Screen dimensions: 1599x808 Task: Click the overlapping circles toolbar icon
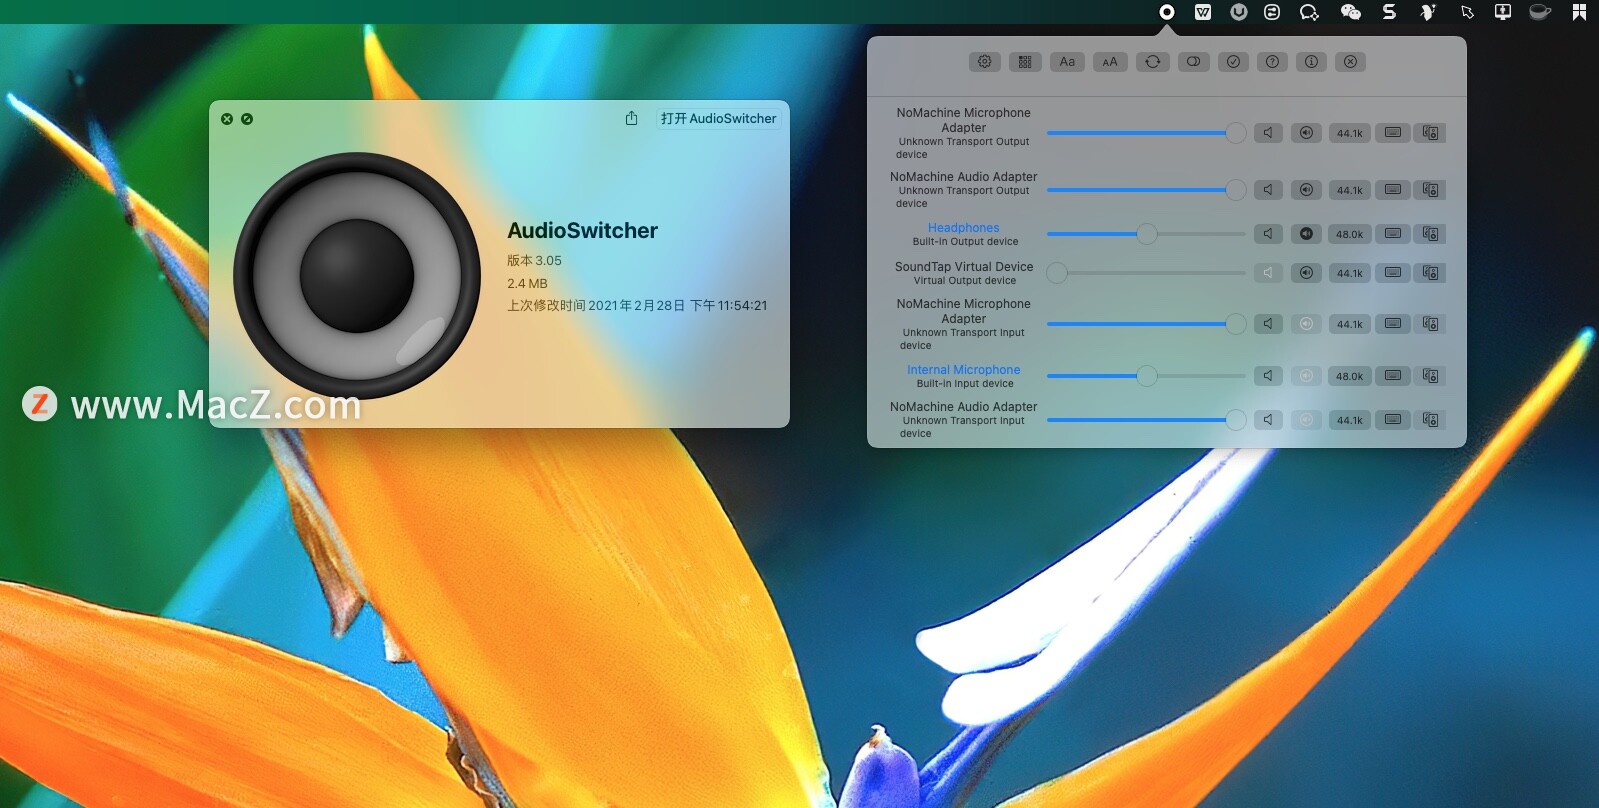coord(1193,62)
